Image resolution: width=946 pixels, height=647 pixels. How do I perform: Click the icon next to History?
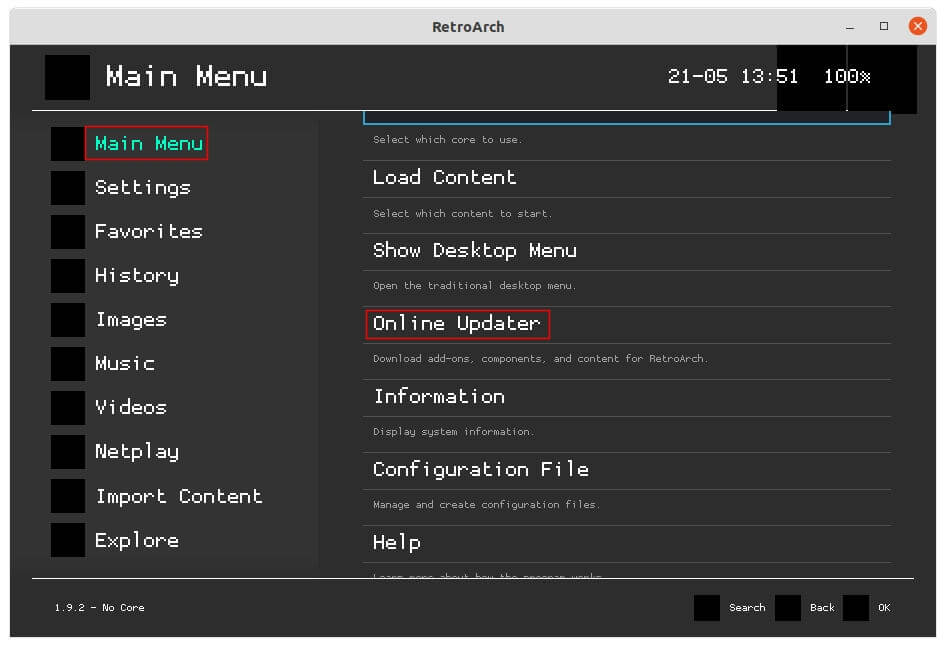coord(68,276)
